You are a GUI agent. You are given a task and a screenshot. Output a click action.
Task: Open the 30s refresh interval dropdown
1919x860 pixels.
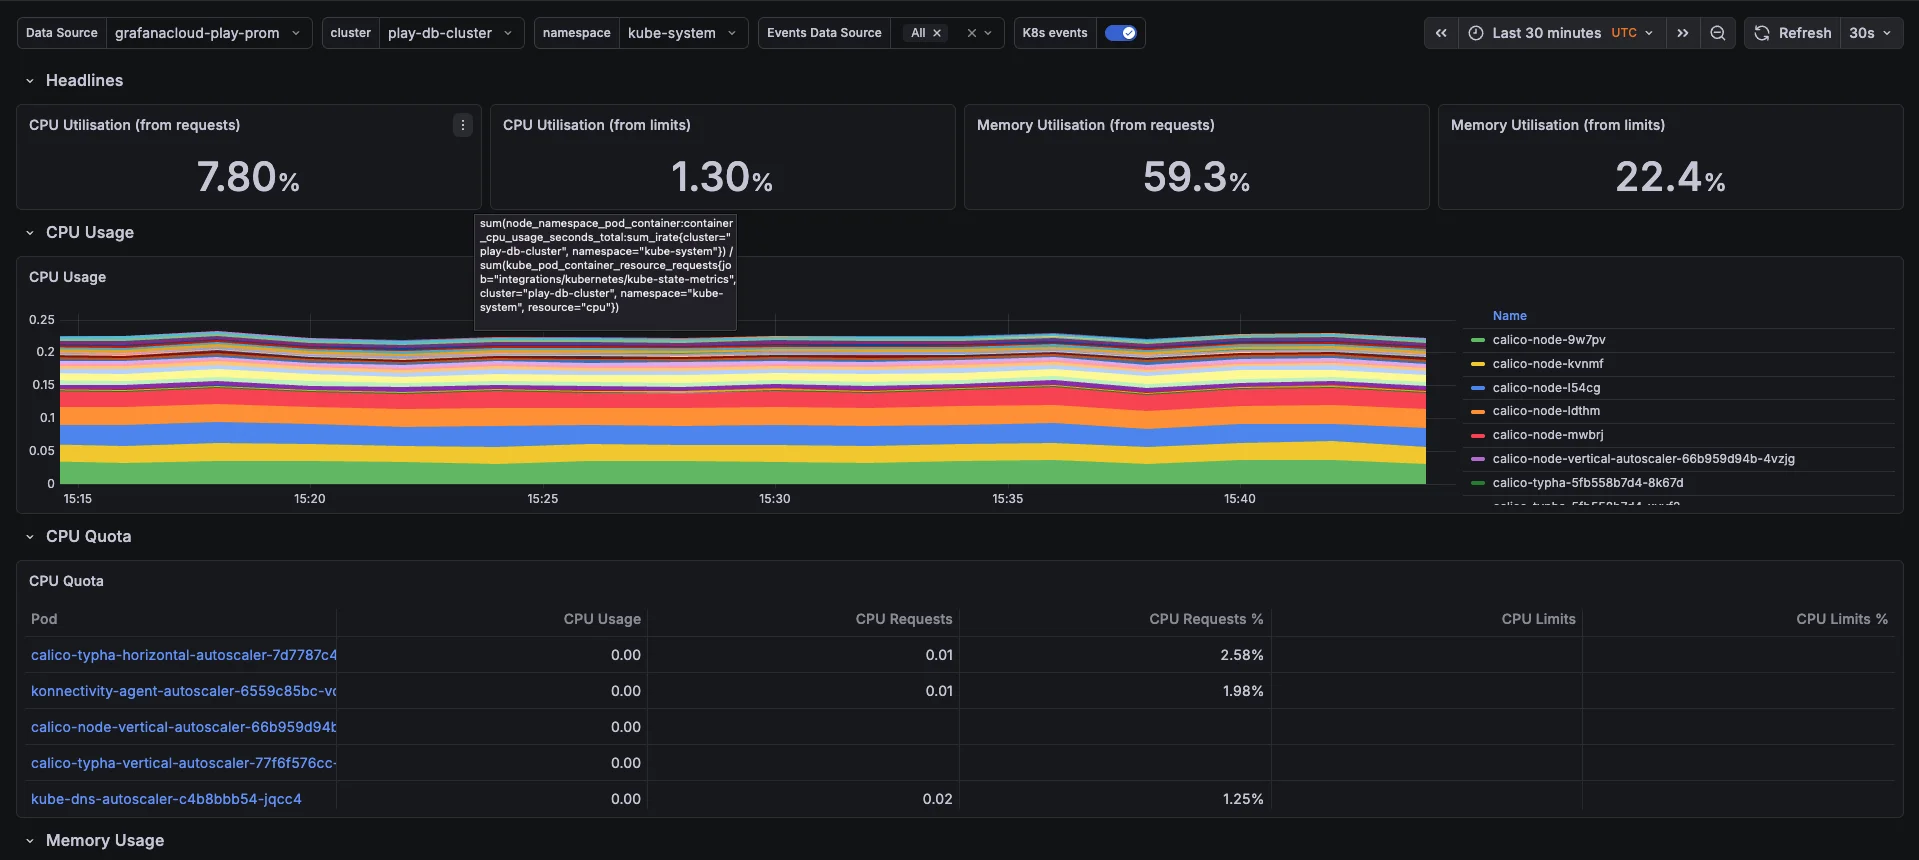pyautogui.click(x=1870, y=33)
